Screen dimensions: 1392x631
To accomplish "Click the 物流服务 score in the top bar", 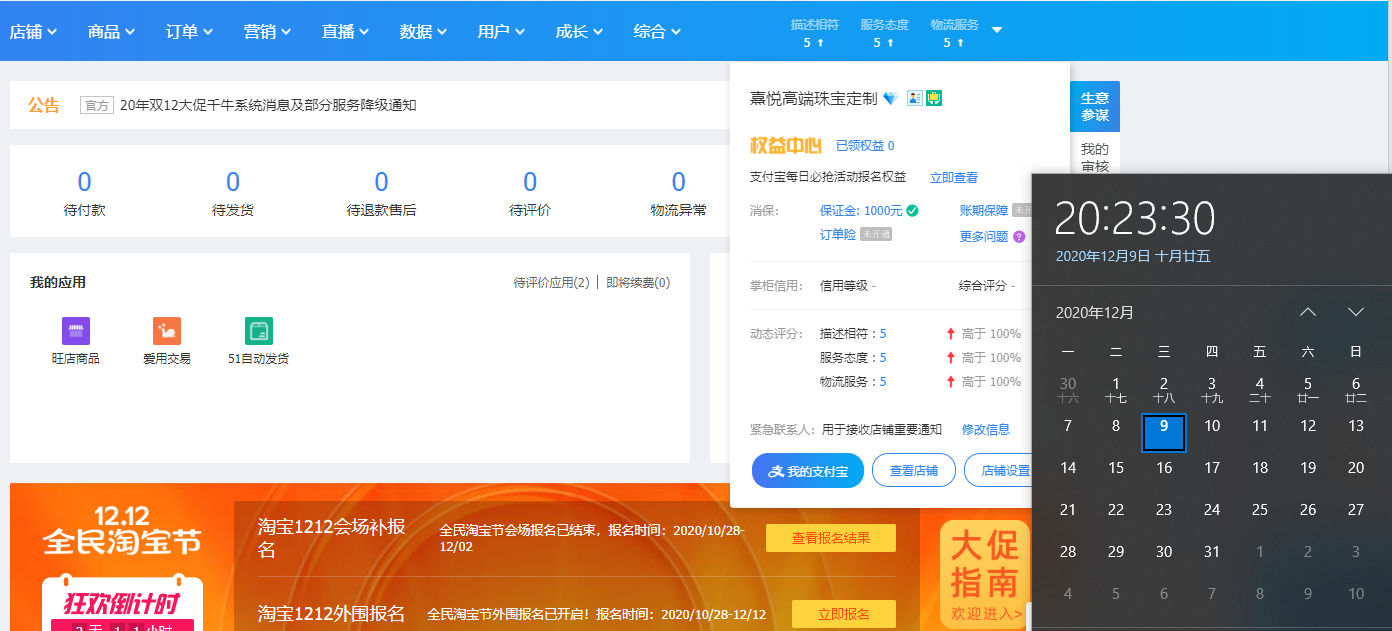I will point(954,33).
